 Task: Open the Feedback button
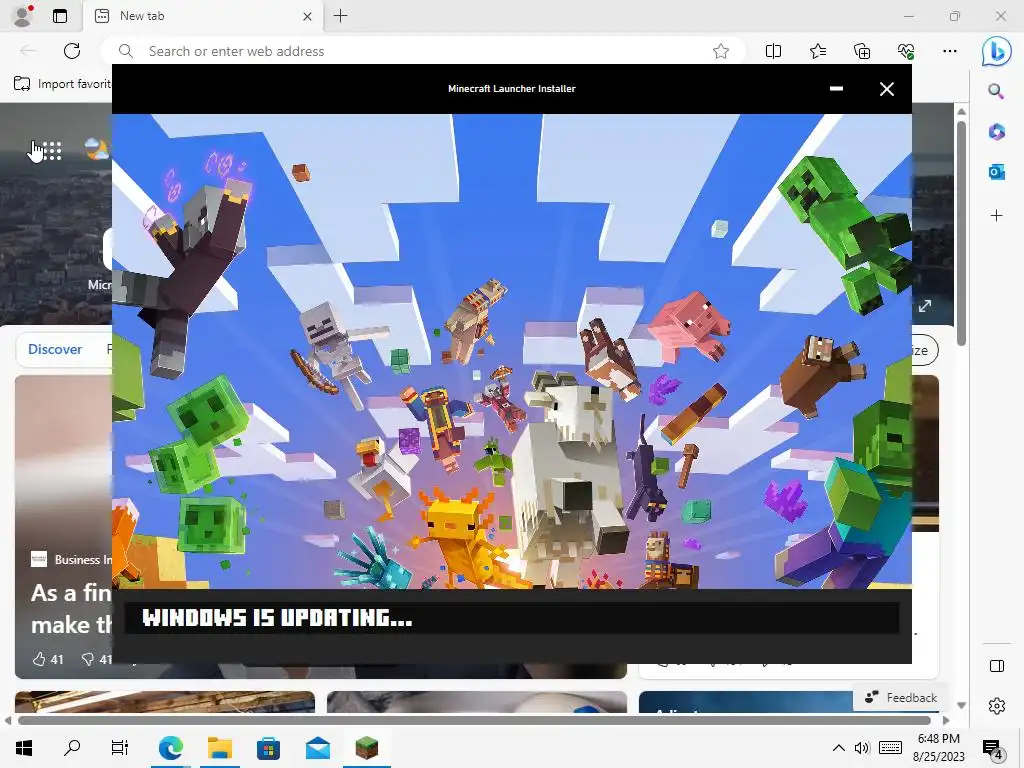pos(901,698)
